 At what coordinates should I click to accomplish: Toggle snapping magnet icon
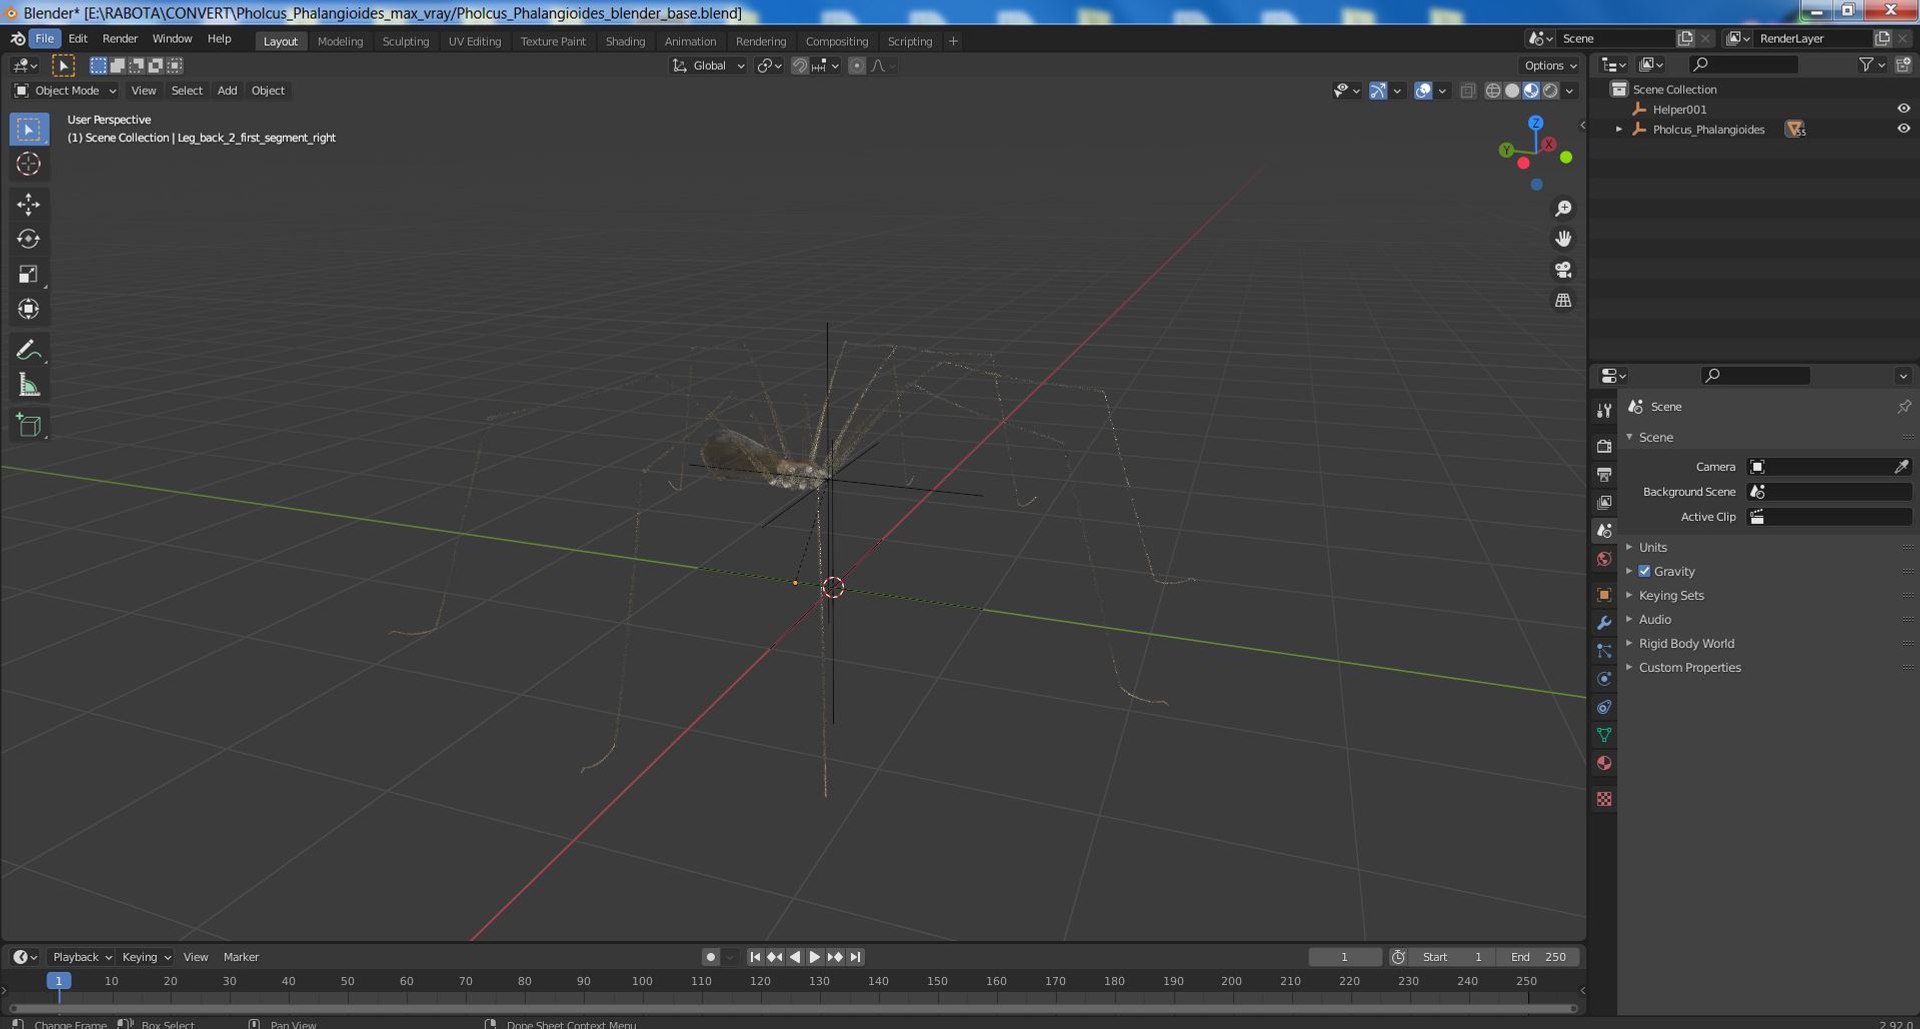pyautogui.click(x=799, y=66)
